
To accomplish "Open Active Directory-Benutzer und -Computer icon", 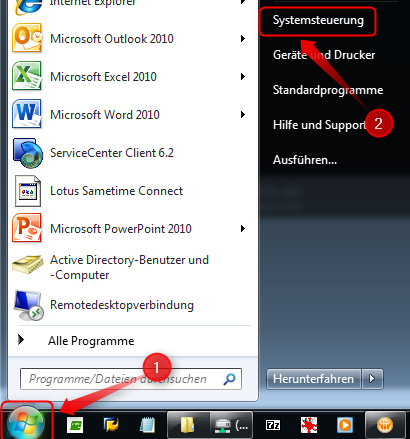I will (28, 264).
